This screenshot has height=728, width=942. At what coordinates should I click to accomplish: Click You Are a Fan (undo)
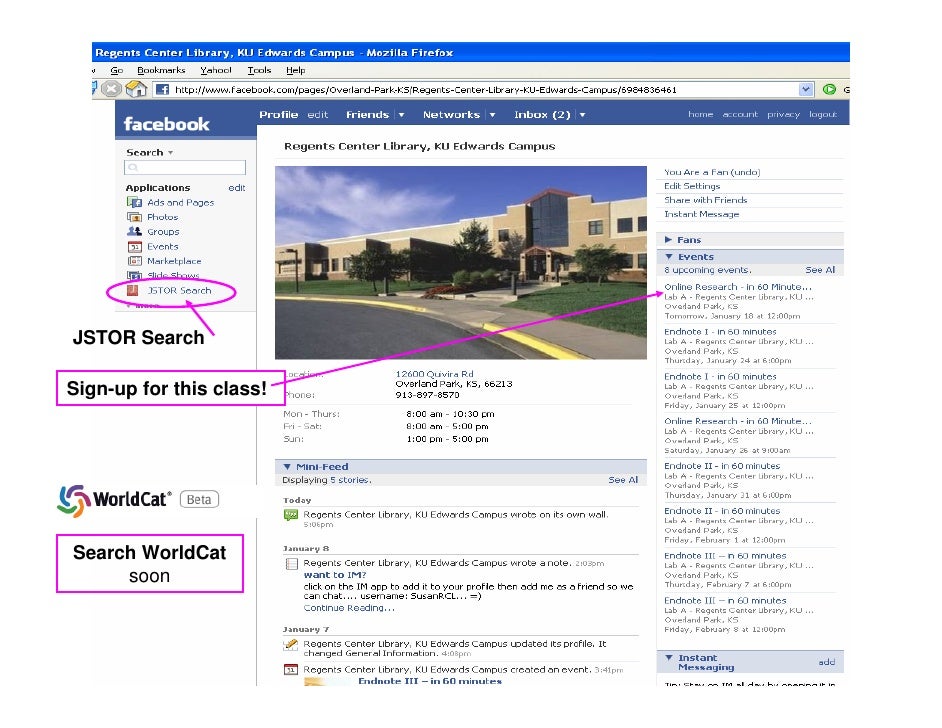click(x=712, y=172)
